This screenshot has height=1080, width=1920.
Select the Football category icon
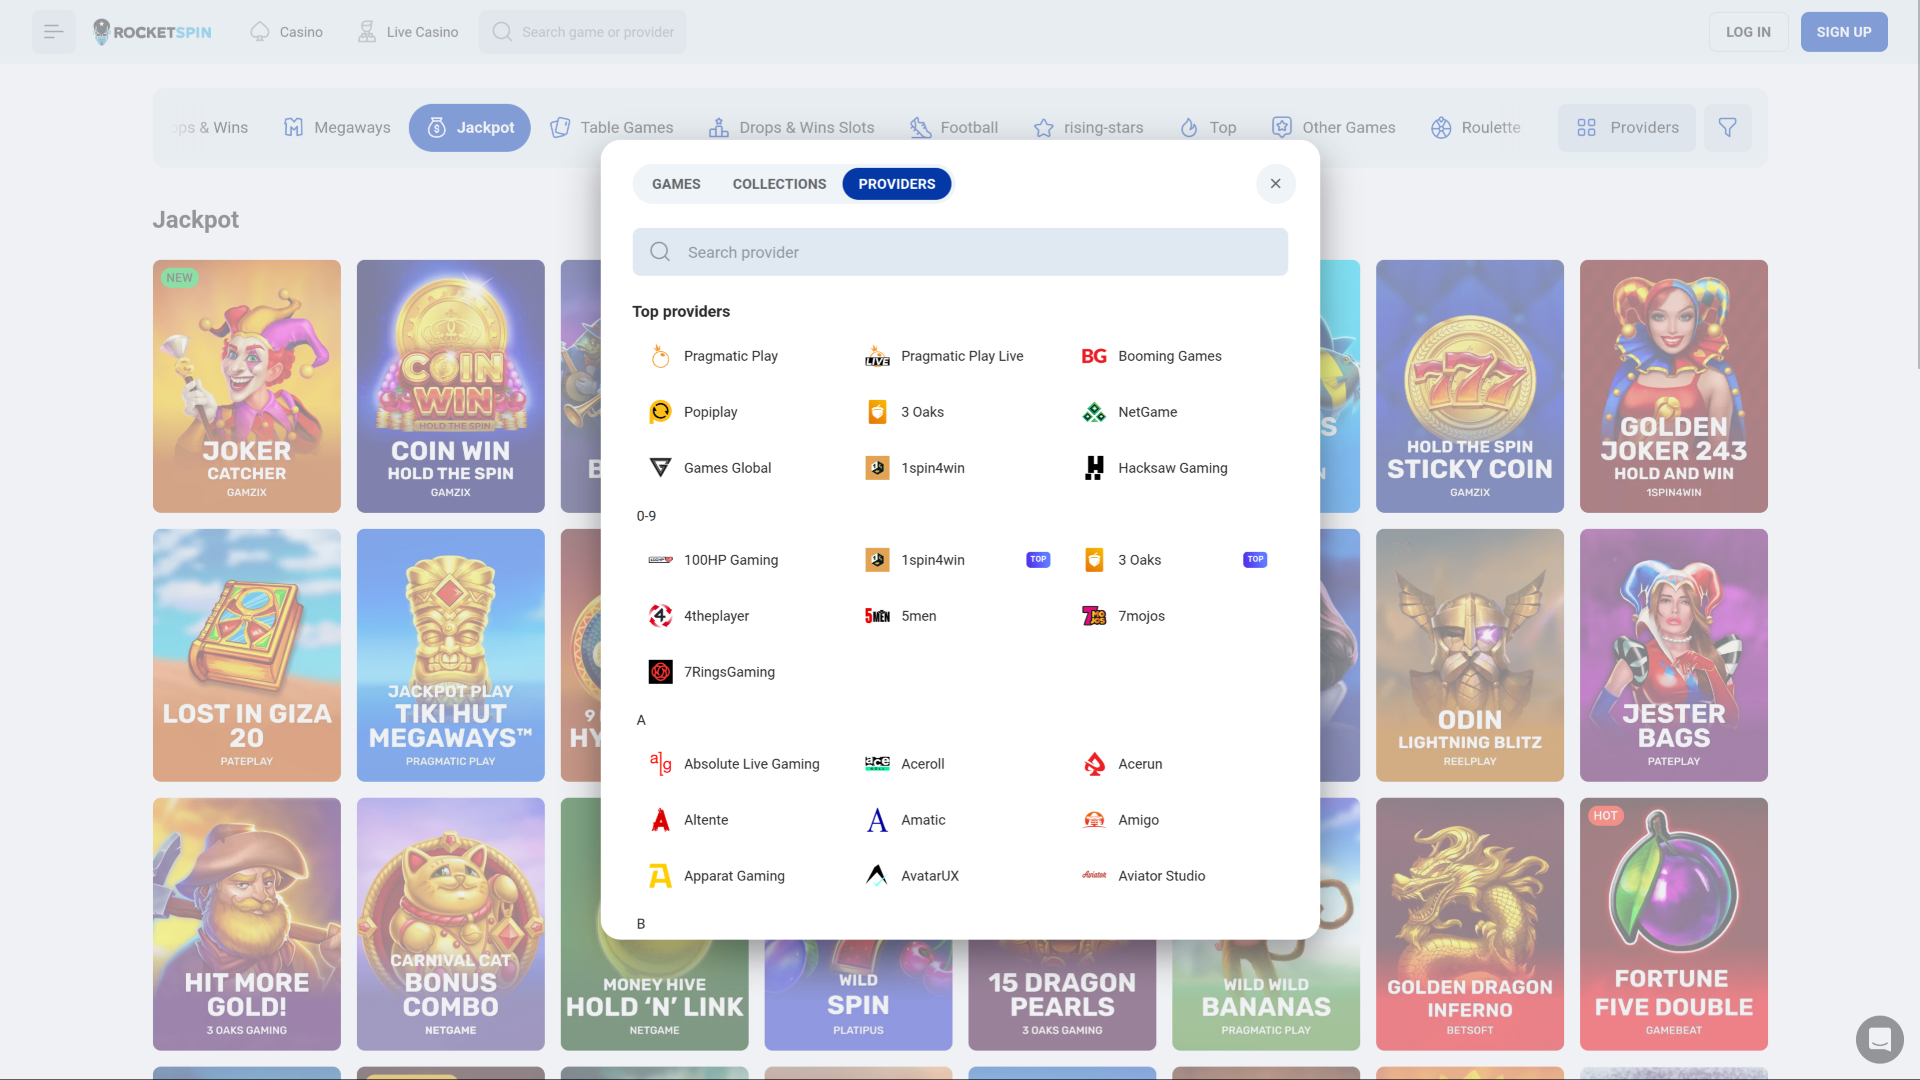920,127
